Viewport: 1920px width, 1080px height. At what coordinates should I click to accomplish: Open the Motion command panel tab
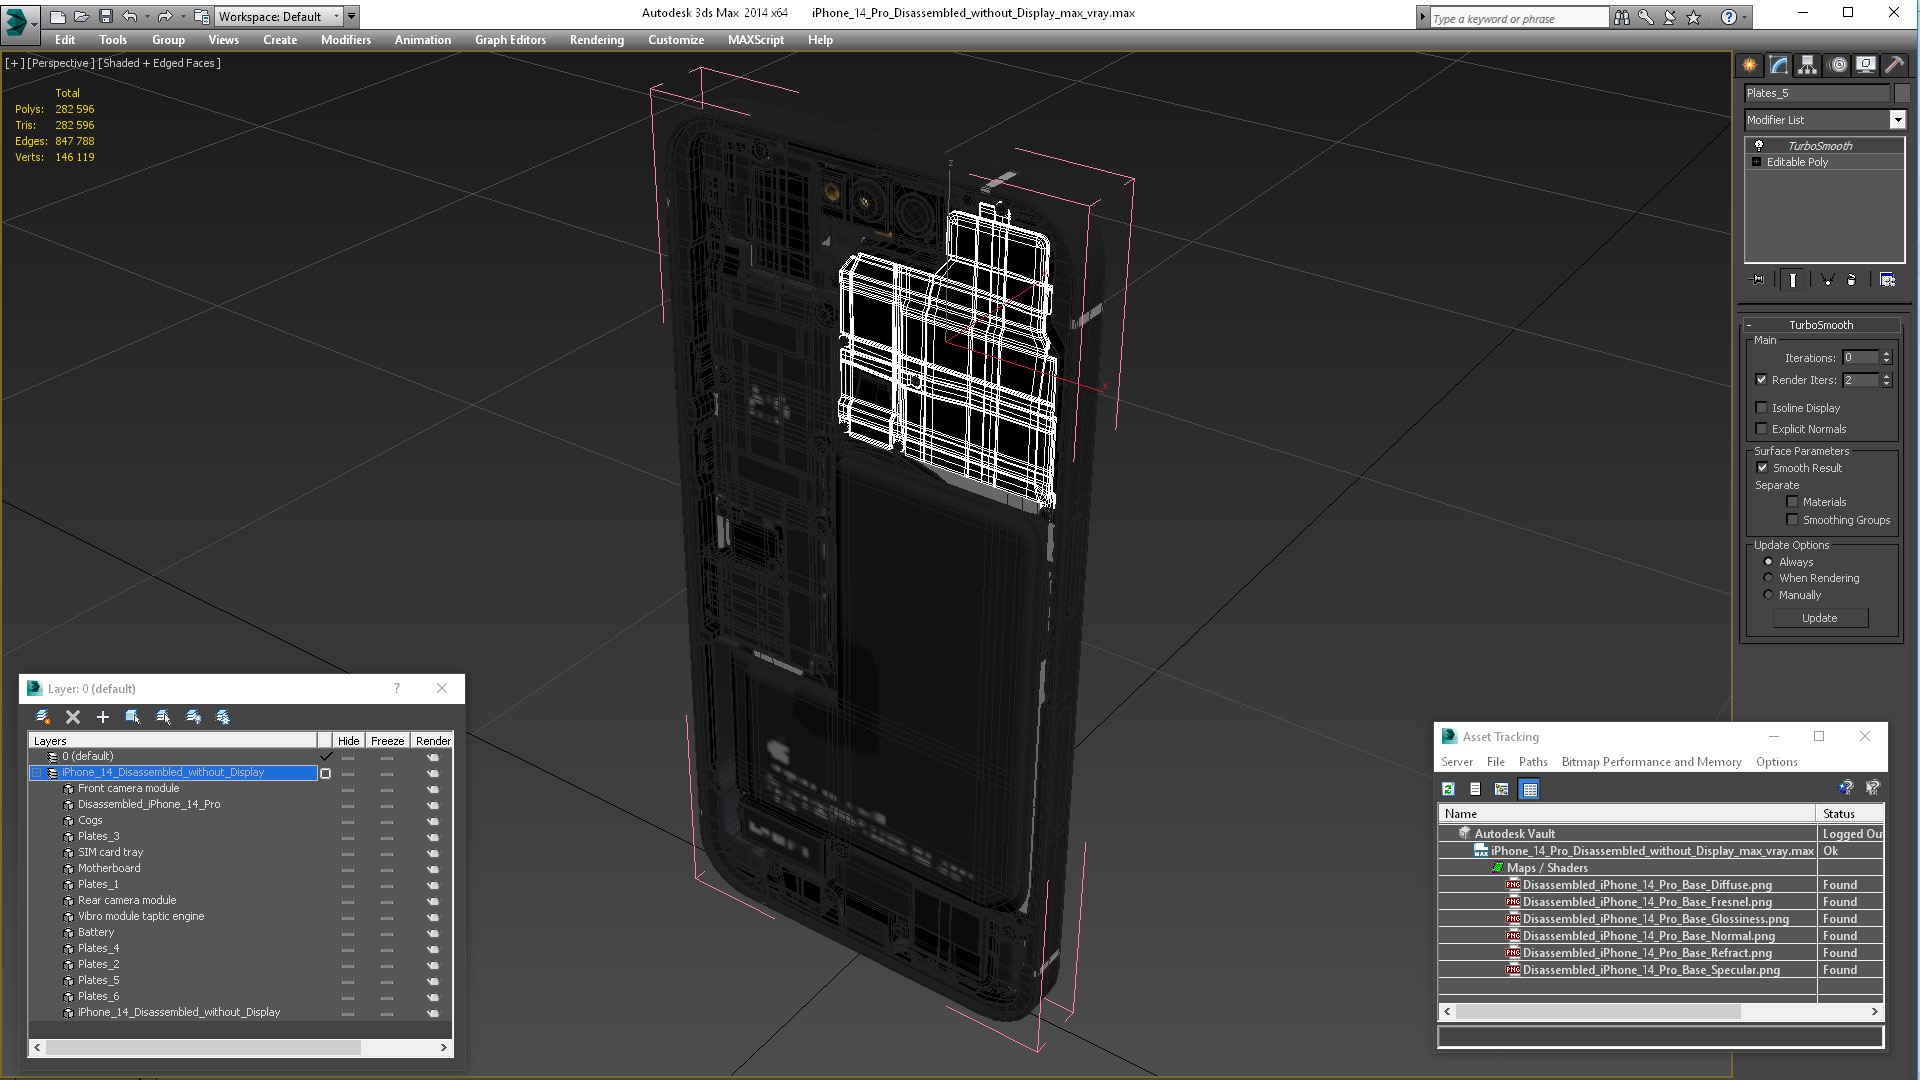1837,65
